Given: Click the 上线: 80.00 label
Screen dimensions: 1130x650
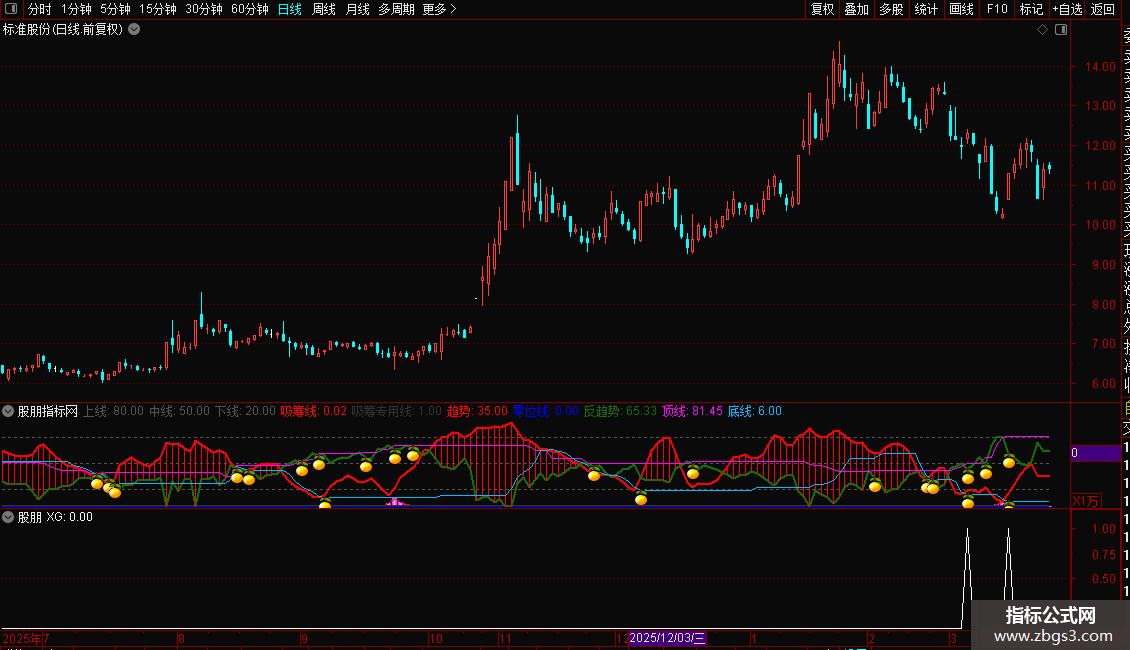Looking at the screenshot, I should (x=114, y=411).
